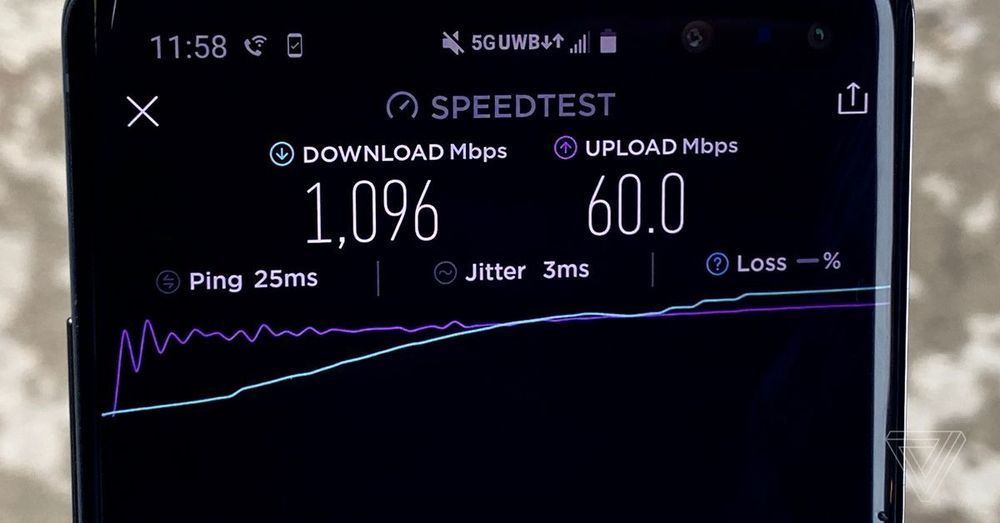The height and width of the screenshot is (523, 1000).
Task: Tap the purple upload arrow circle icon
Action: click(565, 148)
